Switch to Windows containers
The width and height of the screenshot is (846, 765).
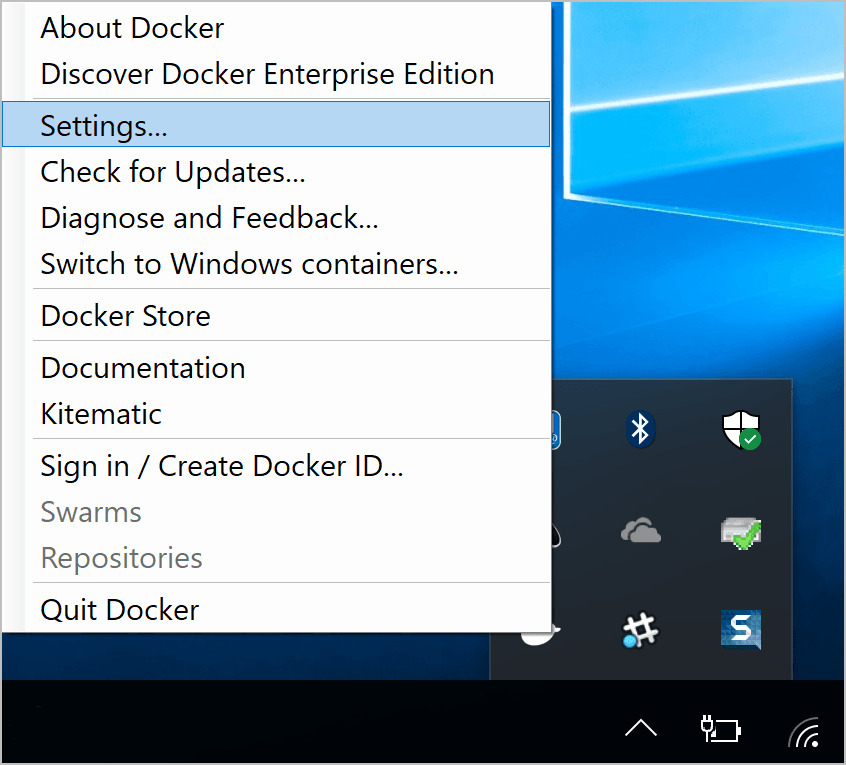pos(249,263)
